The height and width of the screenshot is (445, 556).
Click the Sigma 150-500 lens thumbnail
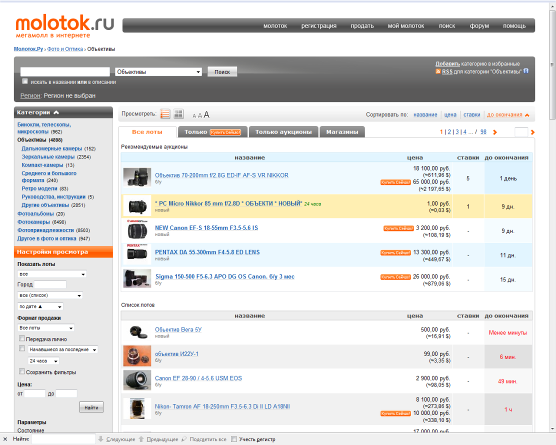137,278
